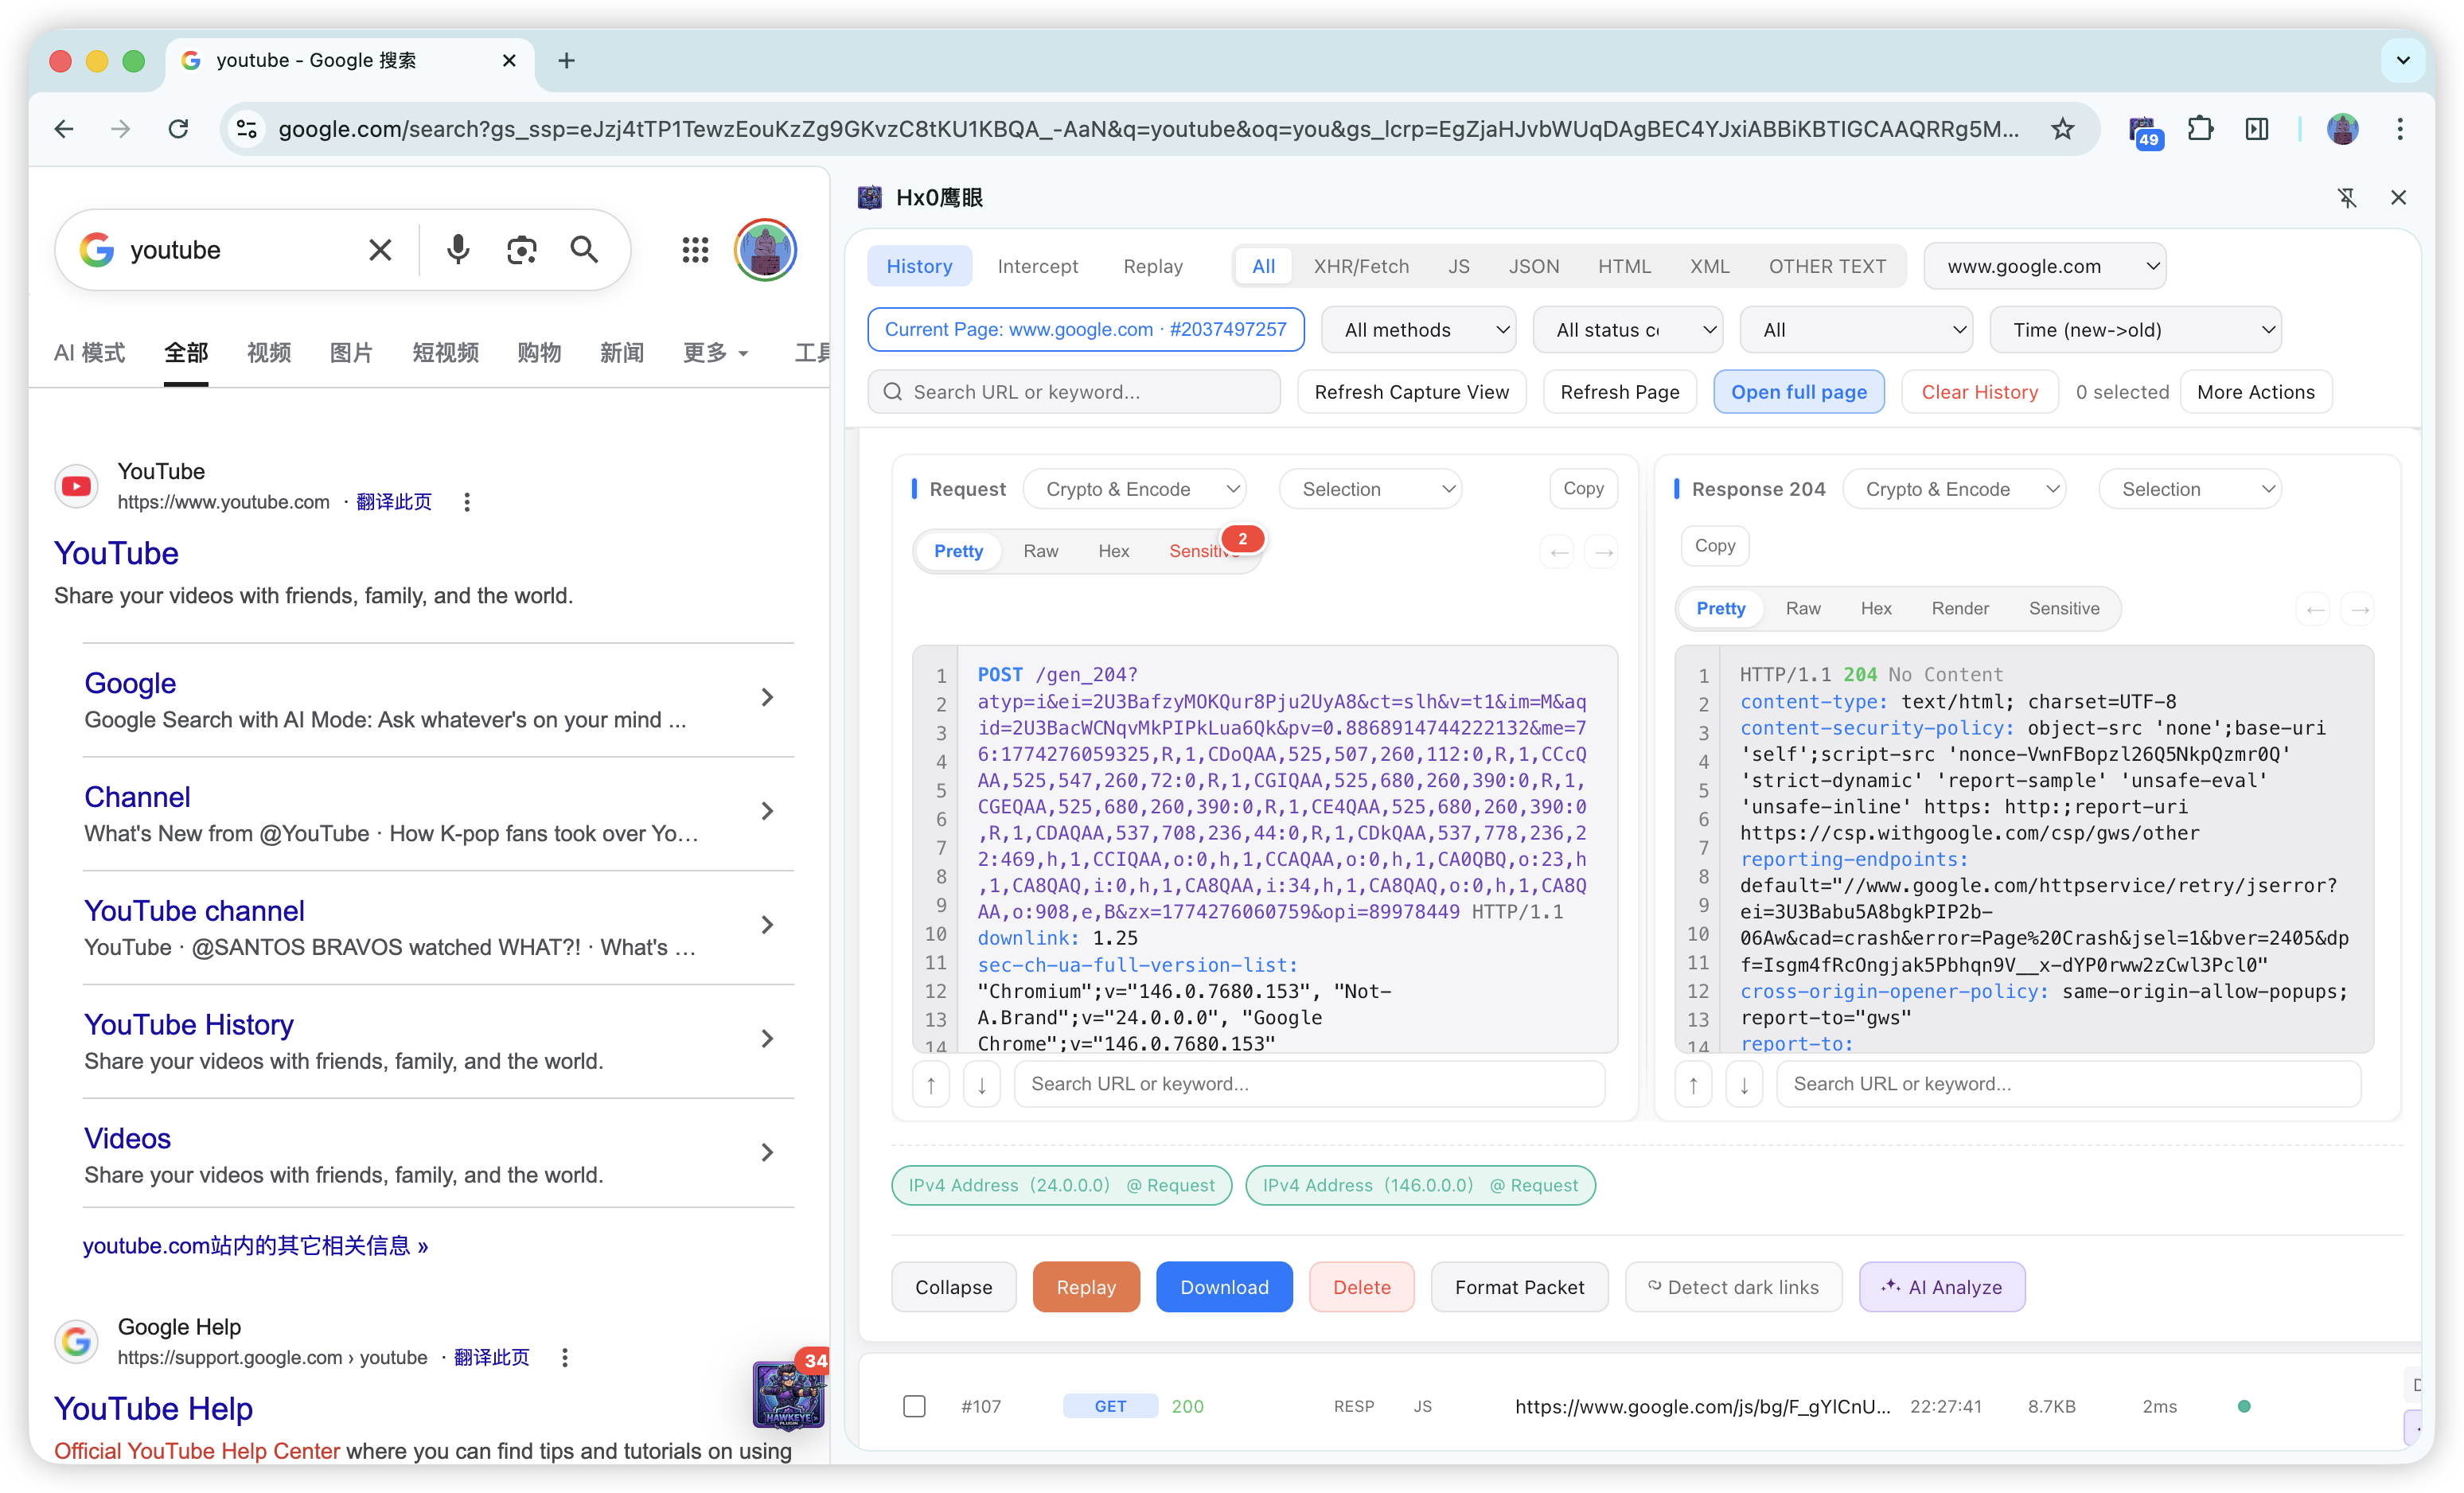Viewport: 2464px width, 1493px height.
Task: Click the Clear History button
Action: pos(1980,392)
